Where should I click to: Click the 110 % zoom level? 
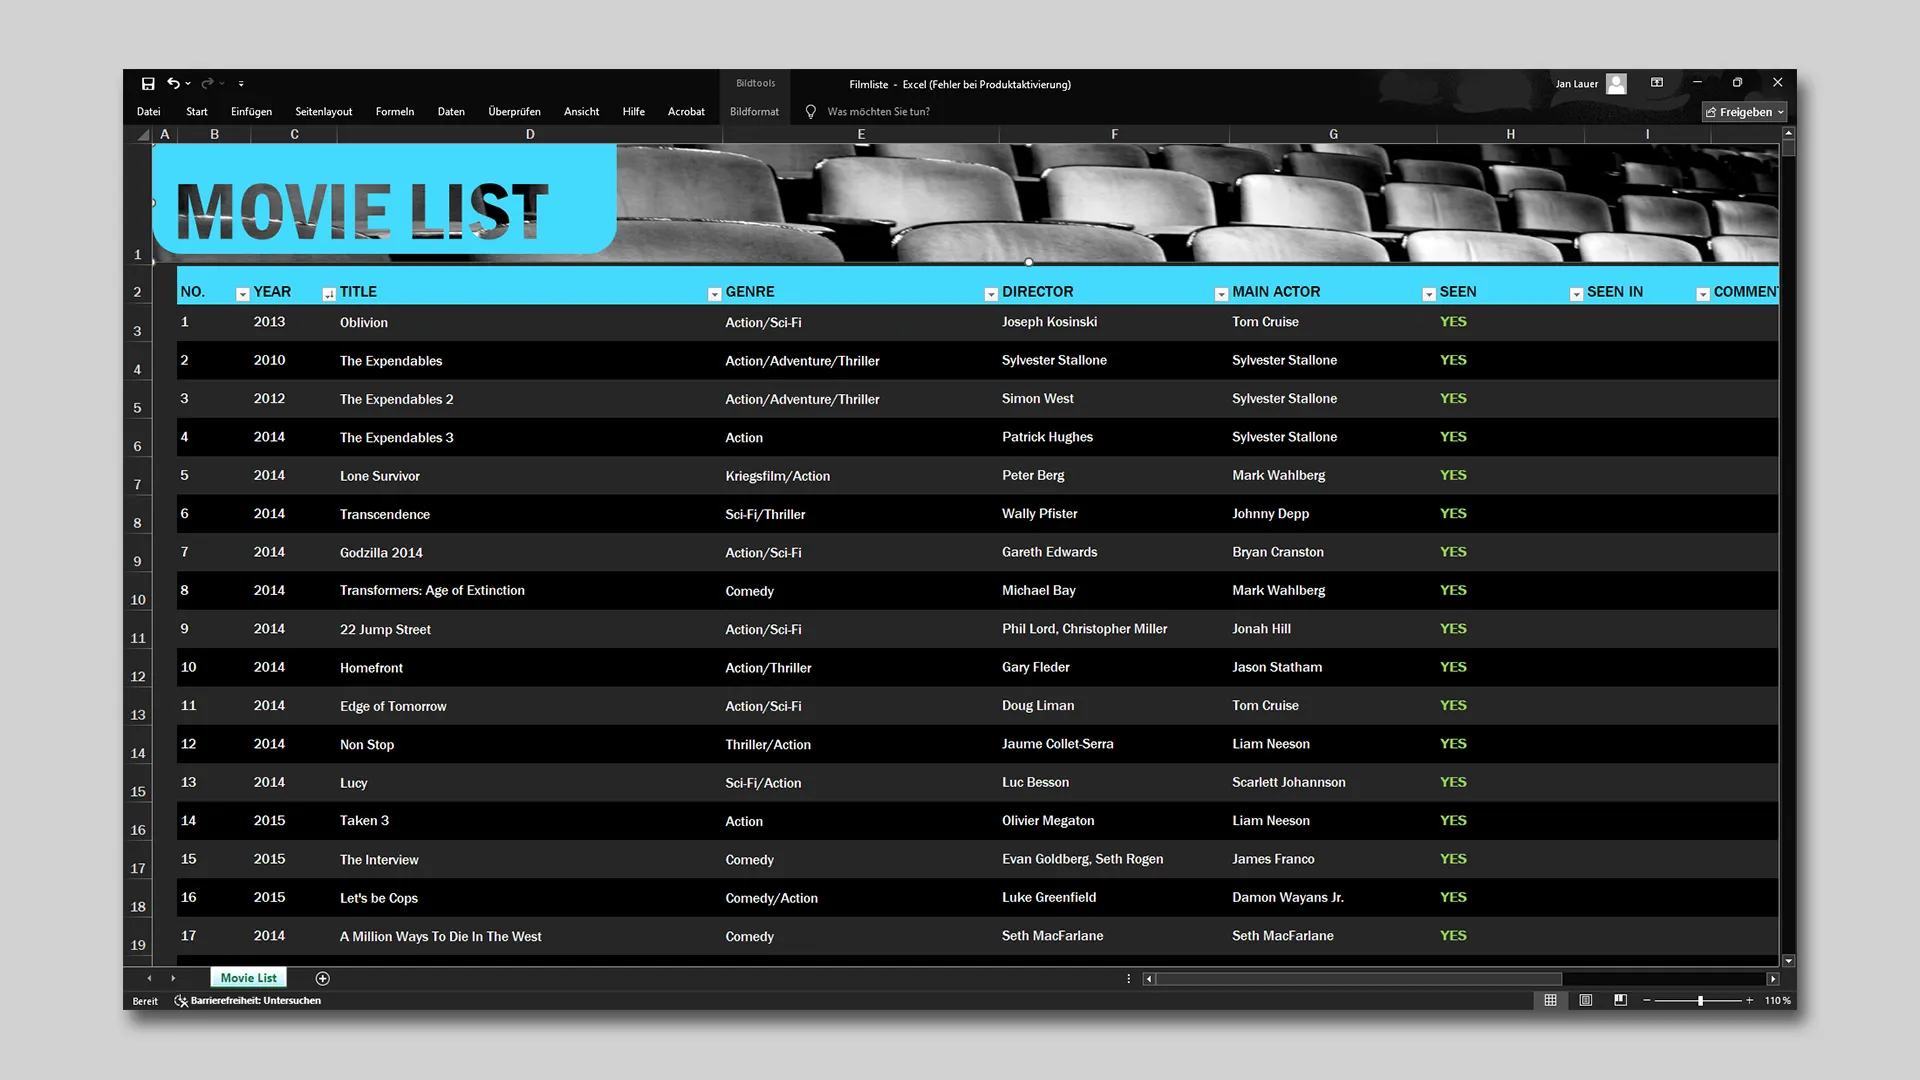tap(1777, 1000)
